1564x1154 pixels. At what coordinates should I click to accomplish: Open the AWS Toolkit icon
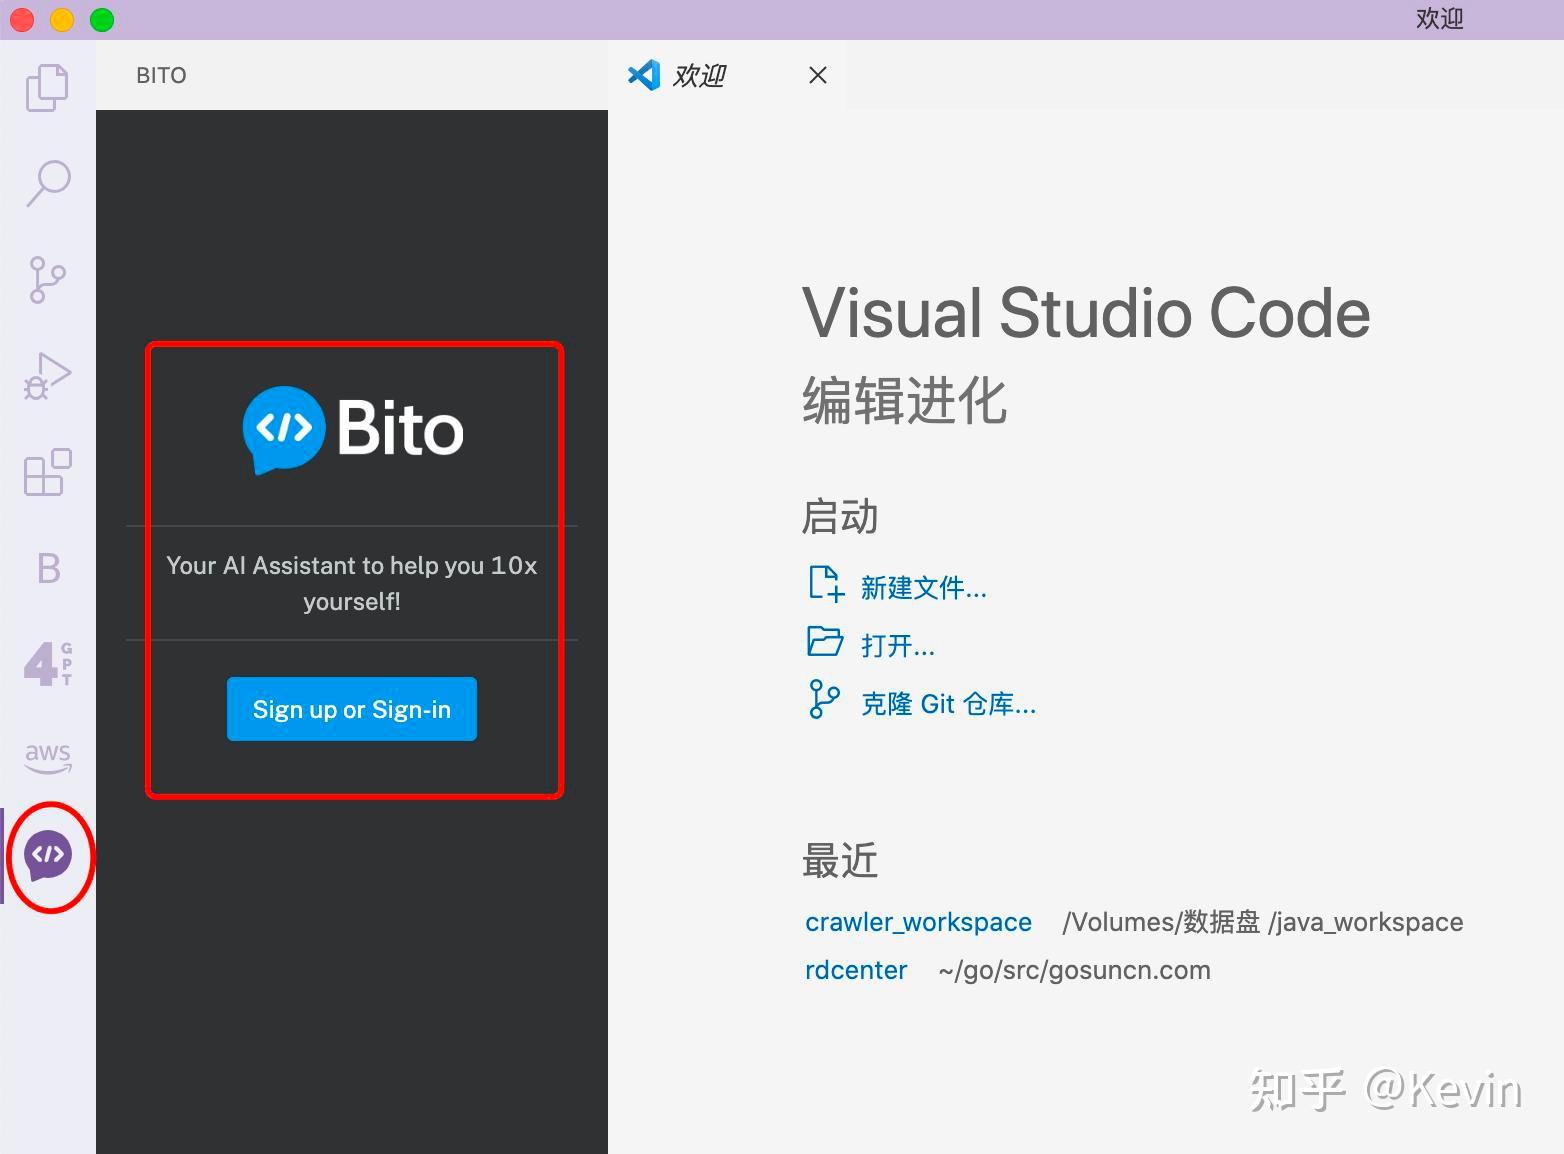coord(47,757)
